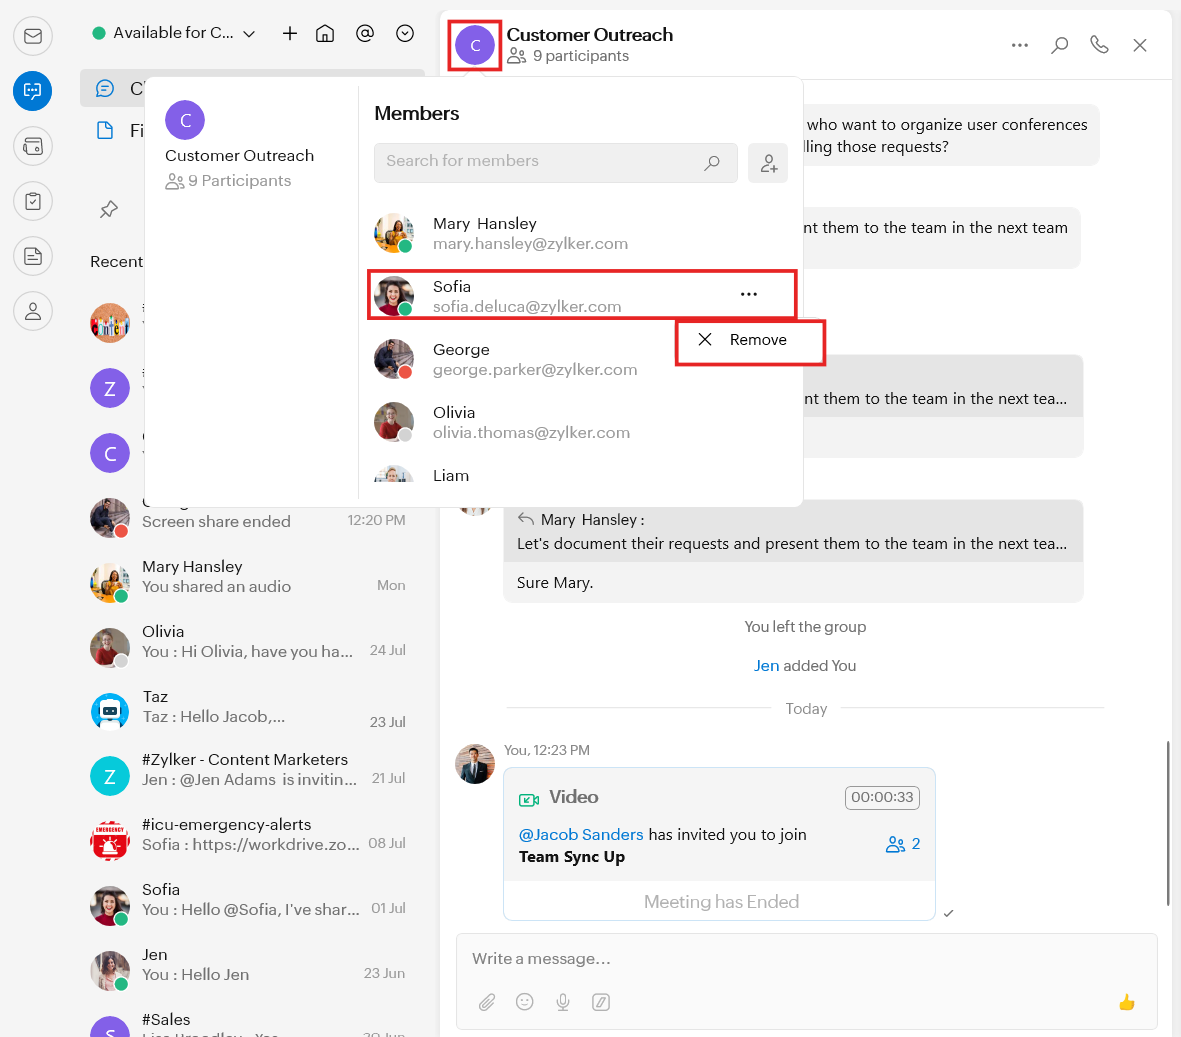Open Jen recent conversation

click(251, 971)
